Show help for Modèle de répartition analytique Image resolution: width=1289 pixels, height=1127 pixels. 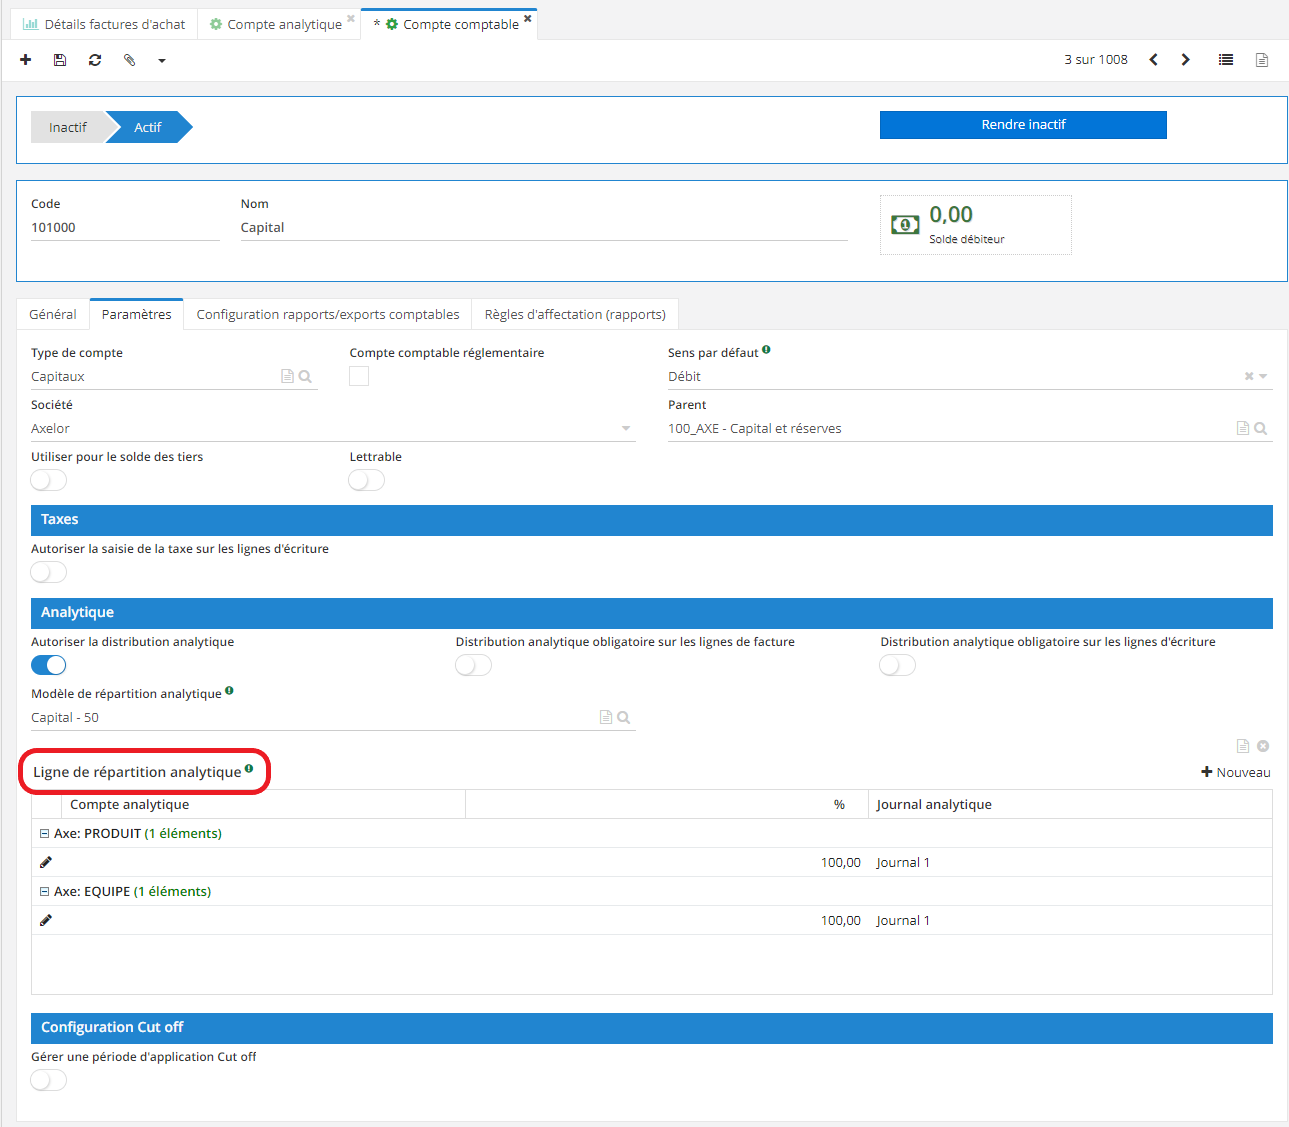pyautogui.click(x=229, y=691)
